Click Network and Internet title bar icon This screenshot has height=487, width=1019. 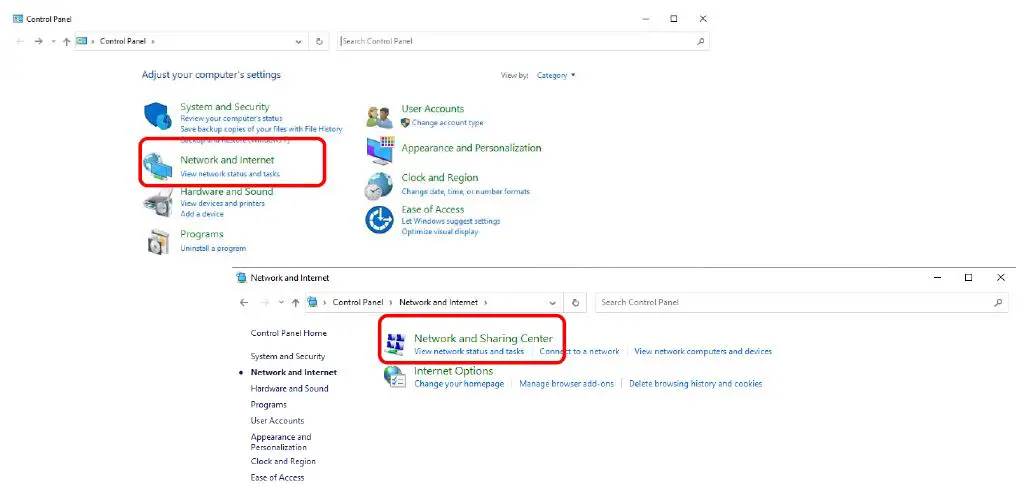point(242,278)
